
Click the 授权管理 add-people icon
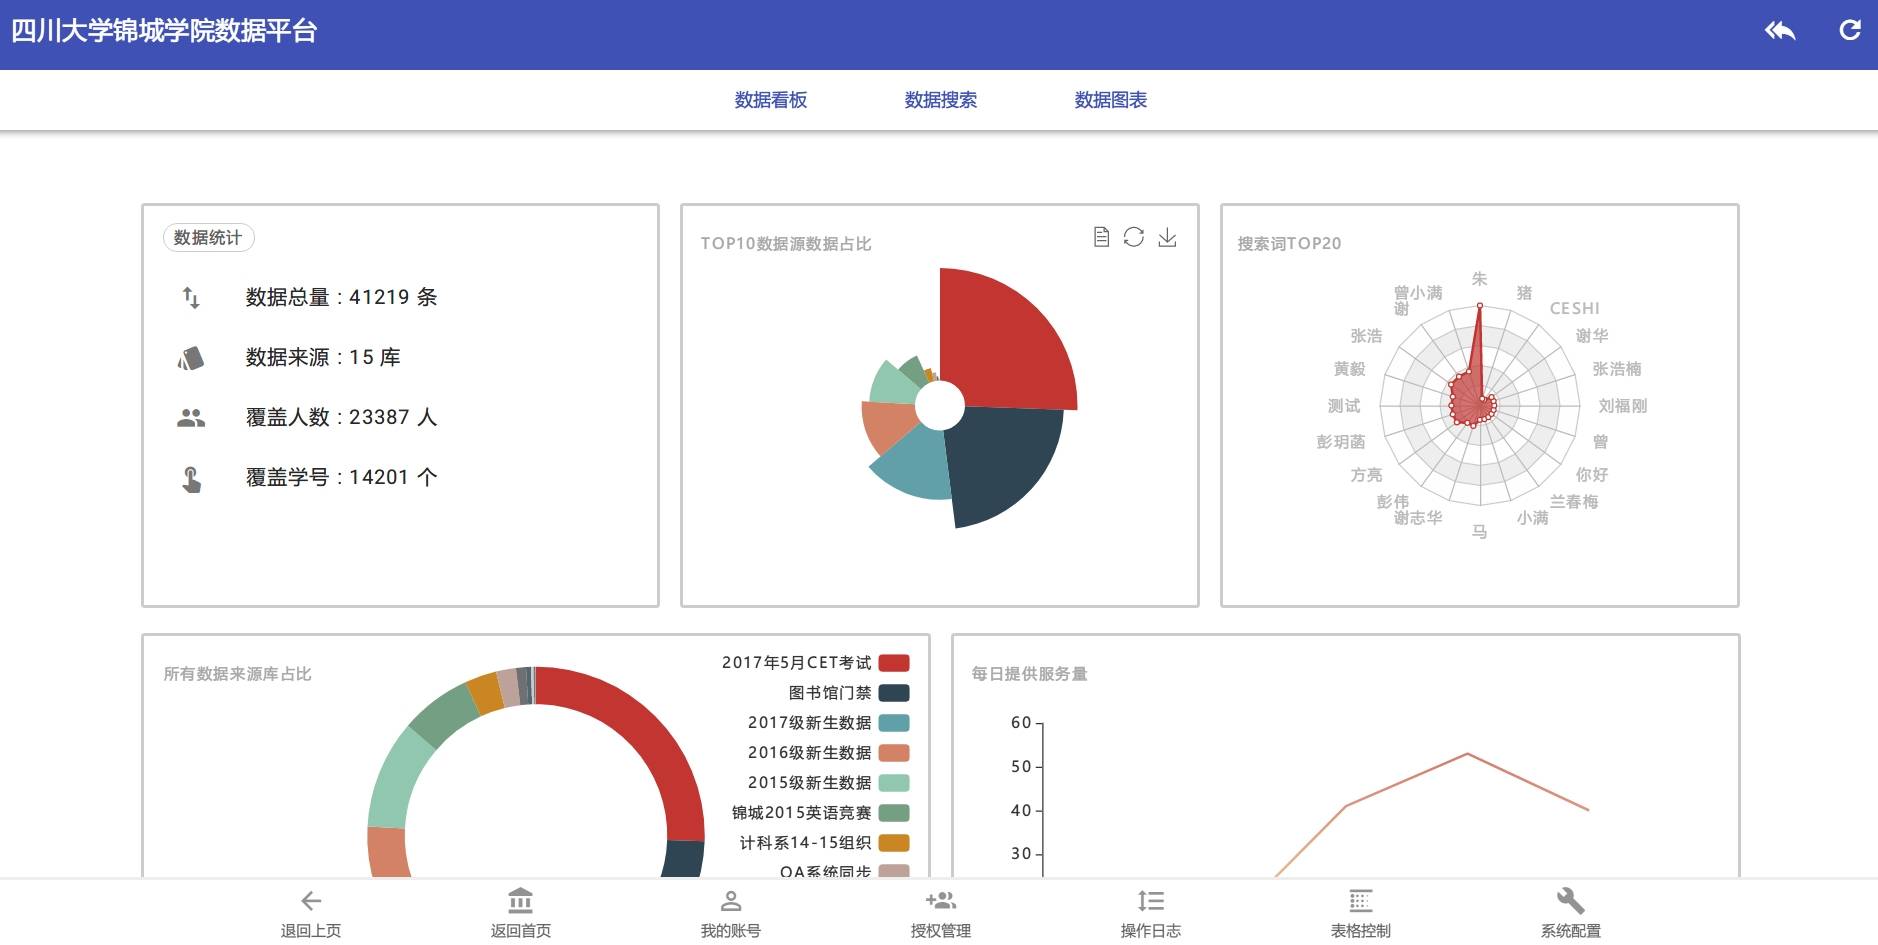(x=941, y=900)
